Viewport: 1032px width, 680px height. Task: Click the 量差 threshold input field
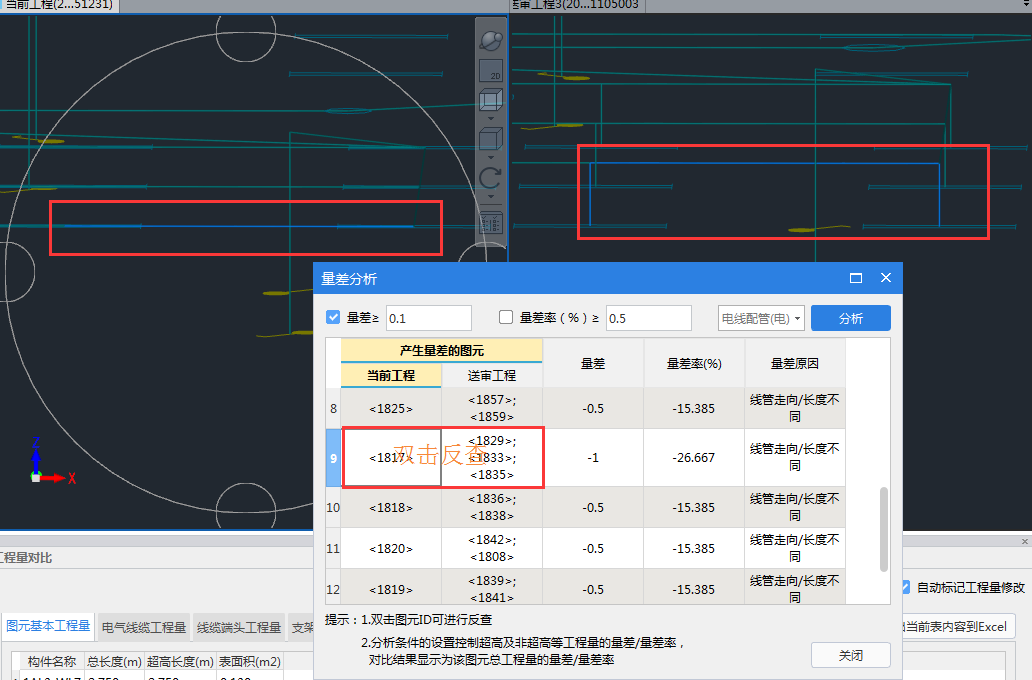428,318
